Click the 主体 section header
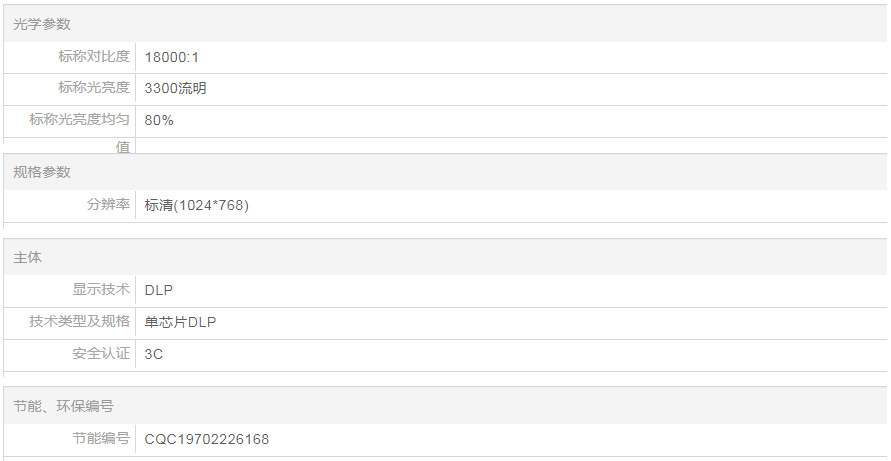 tap(28, 257)
